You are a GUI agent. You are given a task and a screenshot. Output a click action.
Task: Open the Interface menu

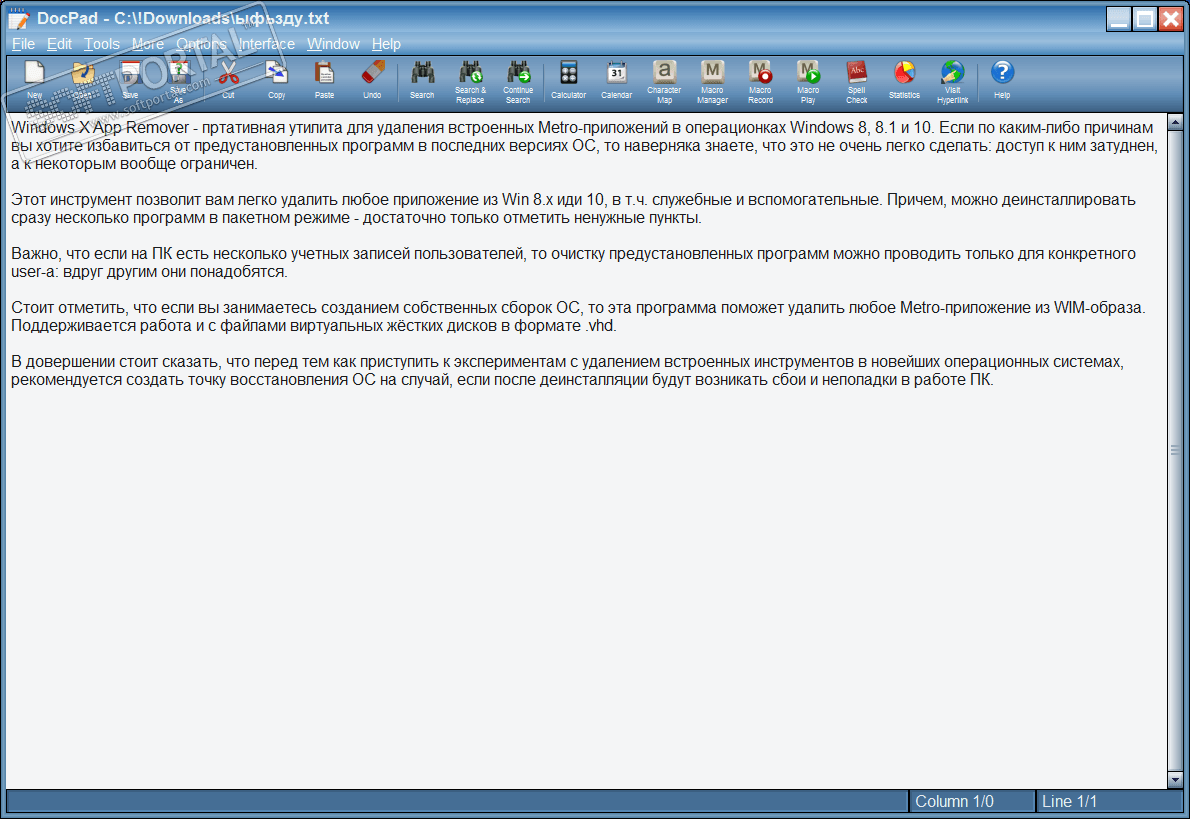(266, 44)
